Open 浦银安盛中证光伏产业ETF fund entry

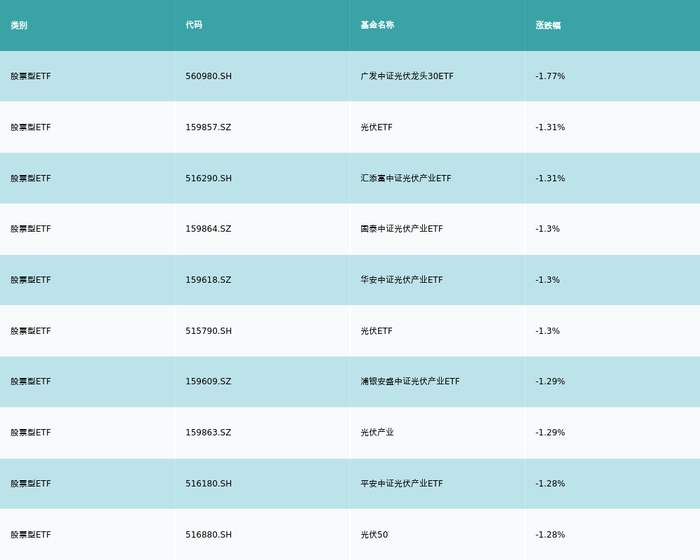click(410, 382)
